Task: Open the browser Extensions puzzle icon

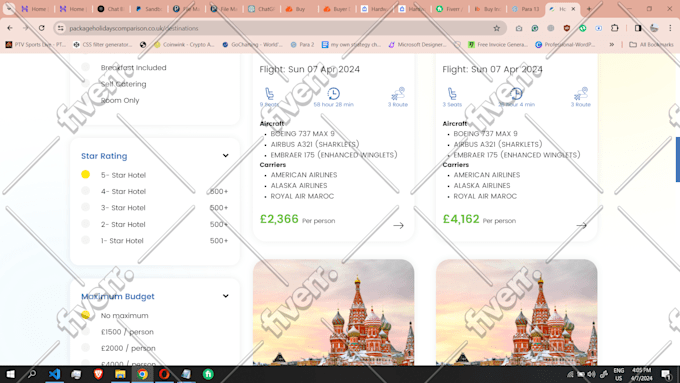Action: [x=615, y=28]
